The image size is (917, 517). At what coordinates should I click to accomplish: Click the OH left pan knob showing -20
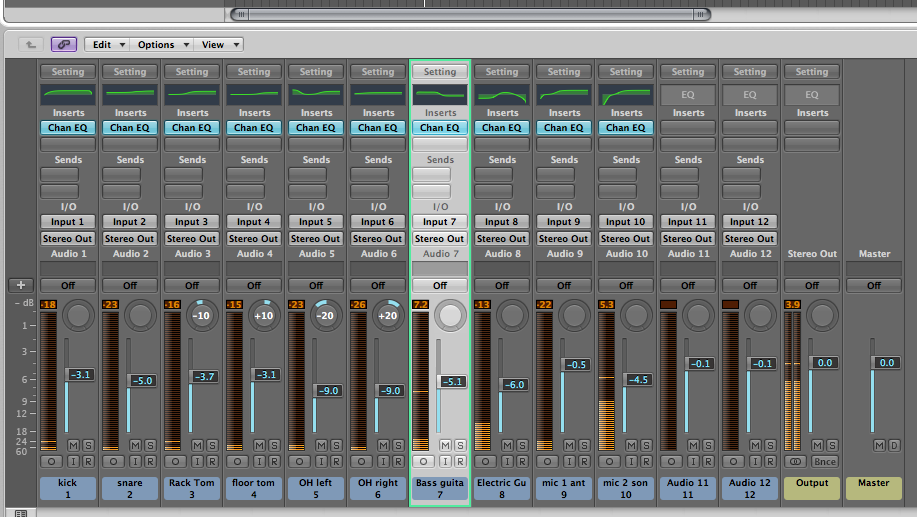326,315
